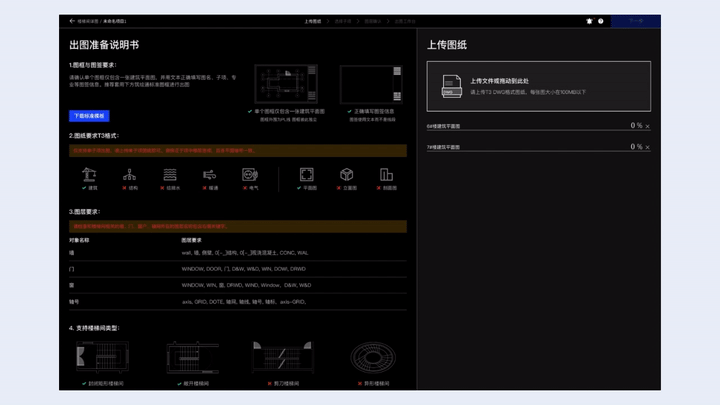Click the upload drop zone box

tap(538, 86)
